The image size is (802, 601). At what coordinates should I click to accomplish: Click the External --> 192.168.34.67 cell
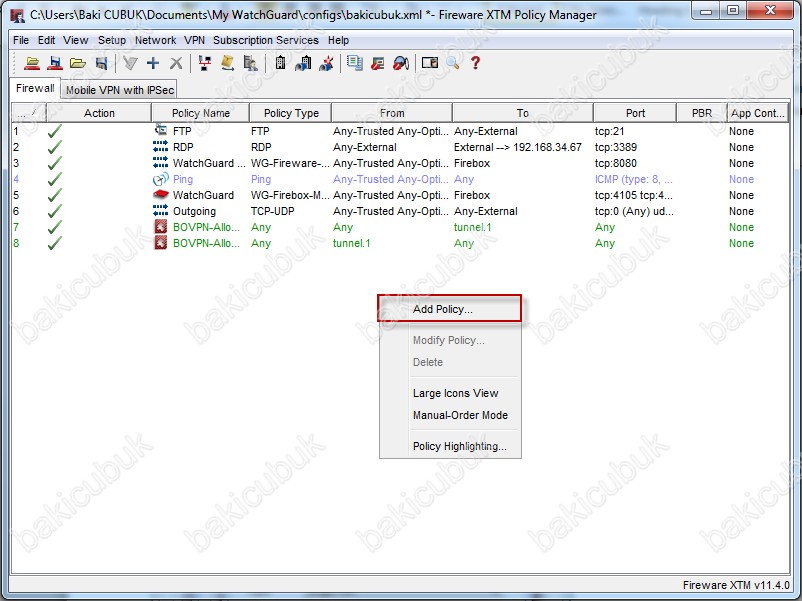point(518,147)
